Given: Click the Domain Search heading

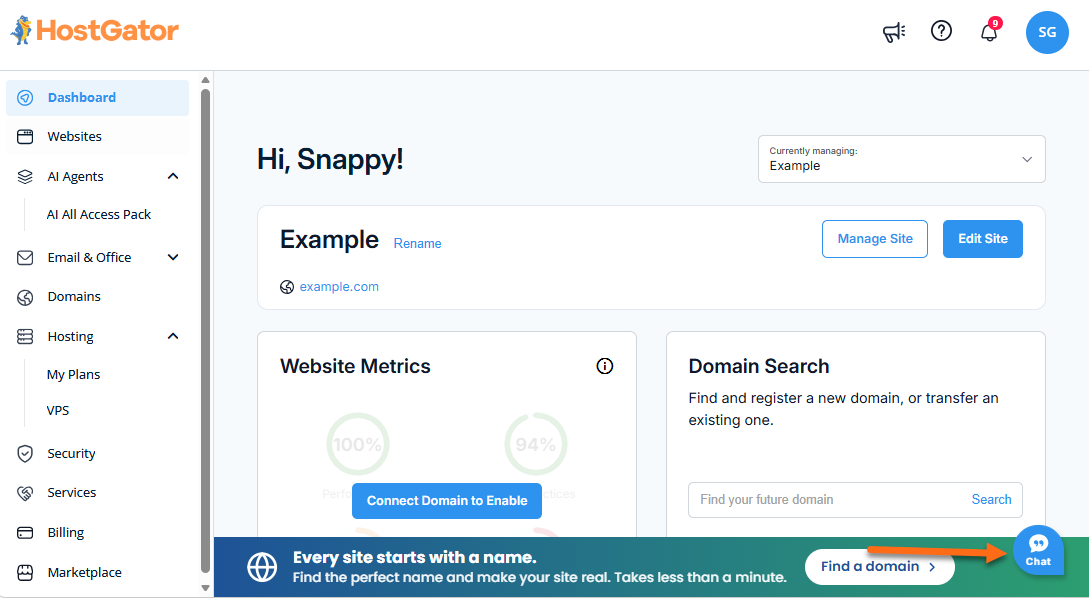Looking at the screenshot, I should [759, 366].
